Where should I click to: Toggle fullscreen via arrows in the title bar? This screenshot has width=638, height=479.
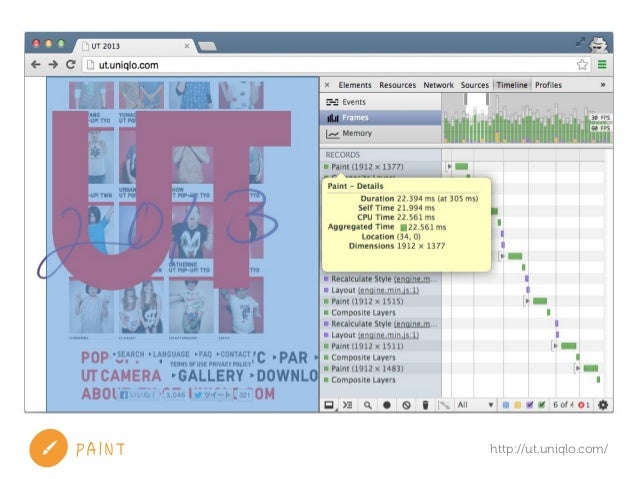click(580, 42)
